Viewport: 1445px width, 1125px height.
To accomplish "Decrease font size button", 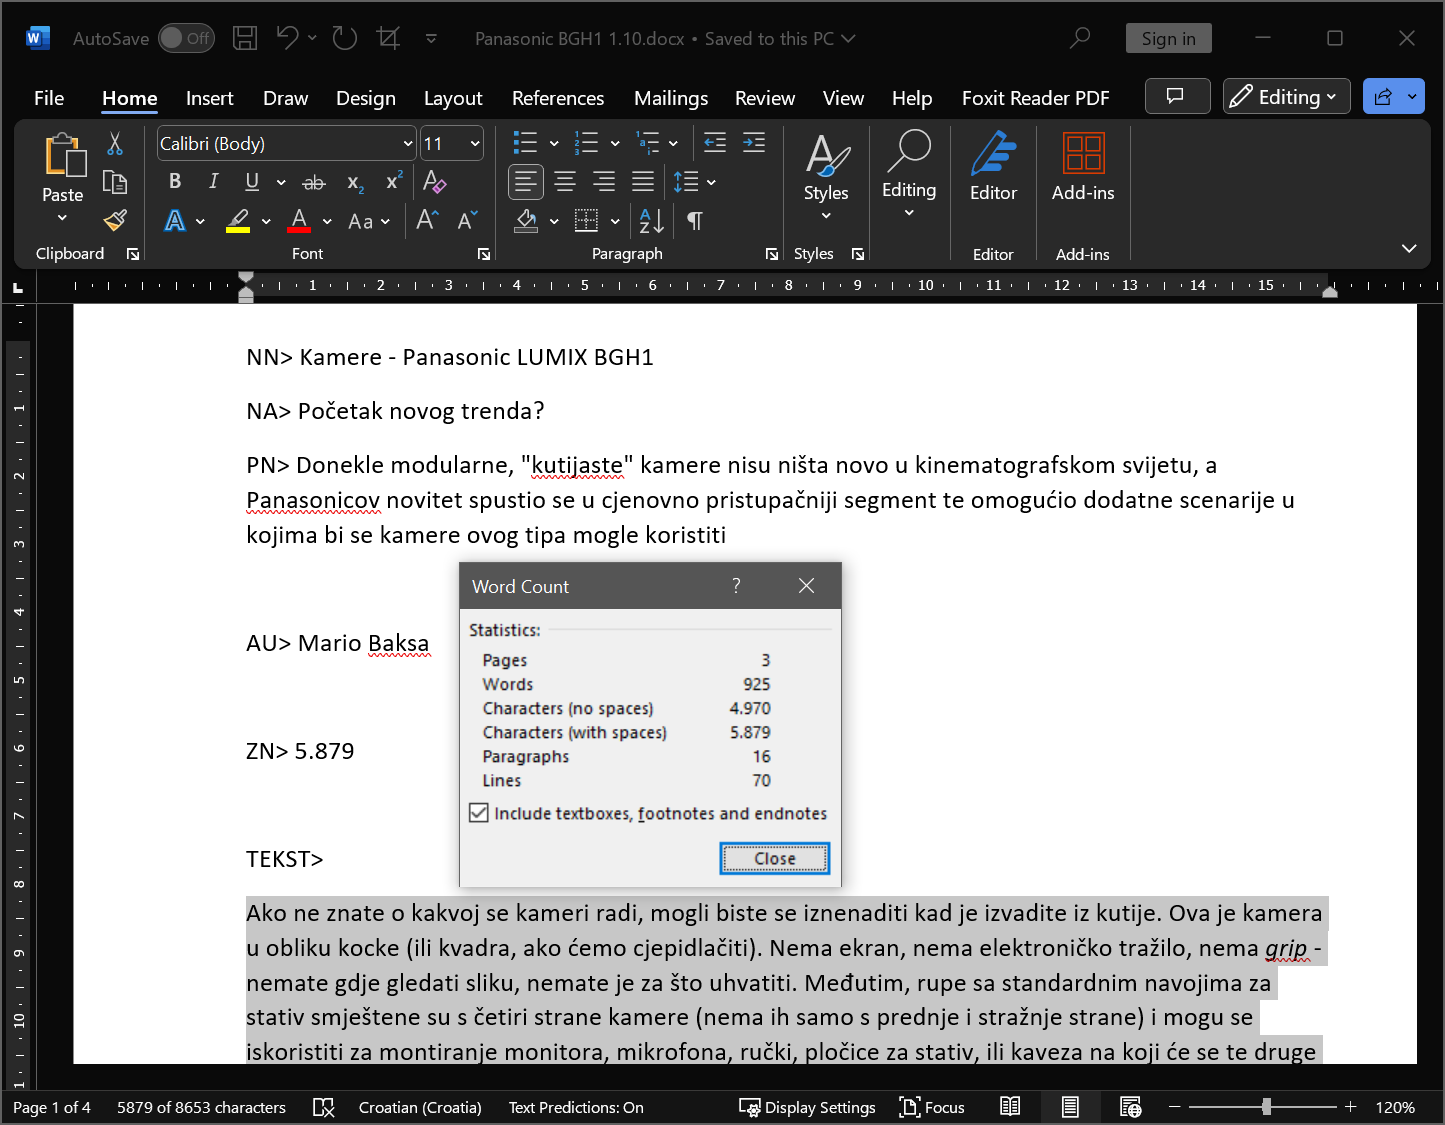I will (467, 220).
